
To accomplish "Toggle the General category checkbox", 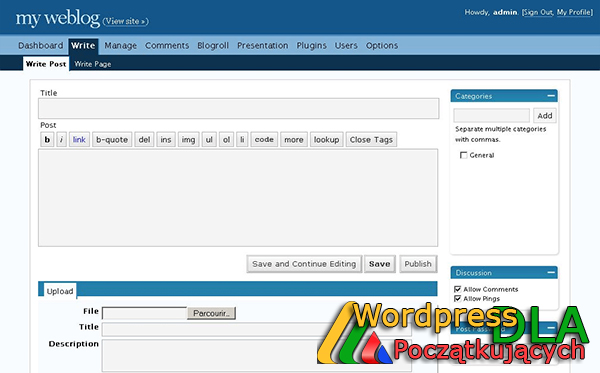I will pyautogui.click(x=463, y=155).
